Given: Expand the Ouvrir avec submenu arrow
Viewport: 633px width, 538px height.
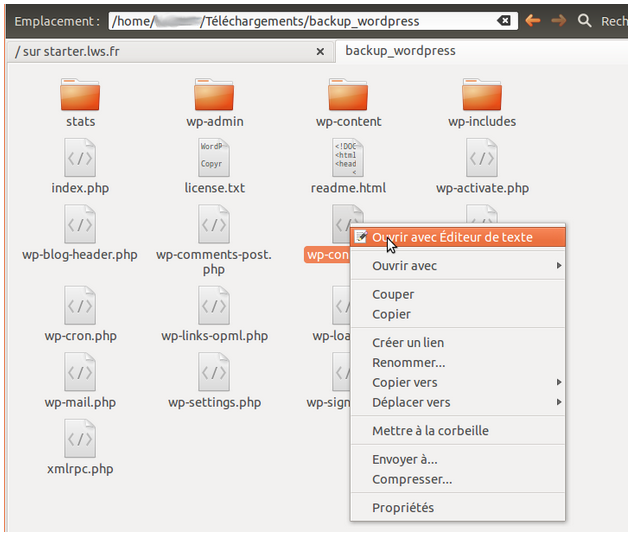Looking at the screenshot, I should tap(559, 266).
